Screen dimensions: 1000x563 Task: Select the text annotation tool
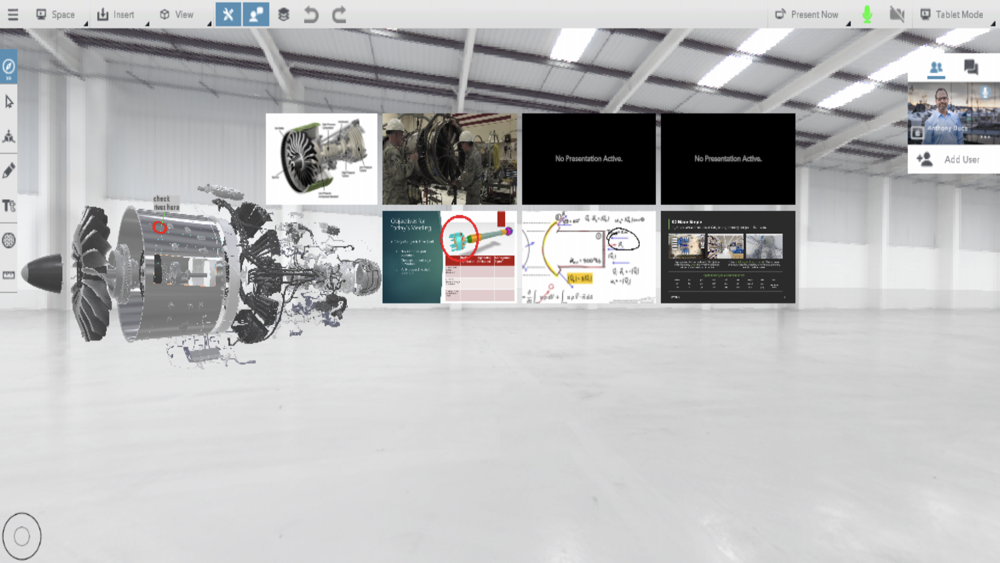(x=9, y=205)
